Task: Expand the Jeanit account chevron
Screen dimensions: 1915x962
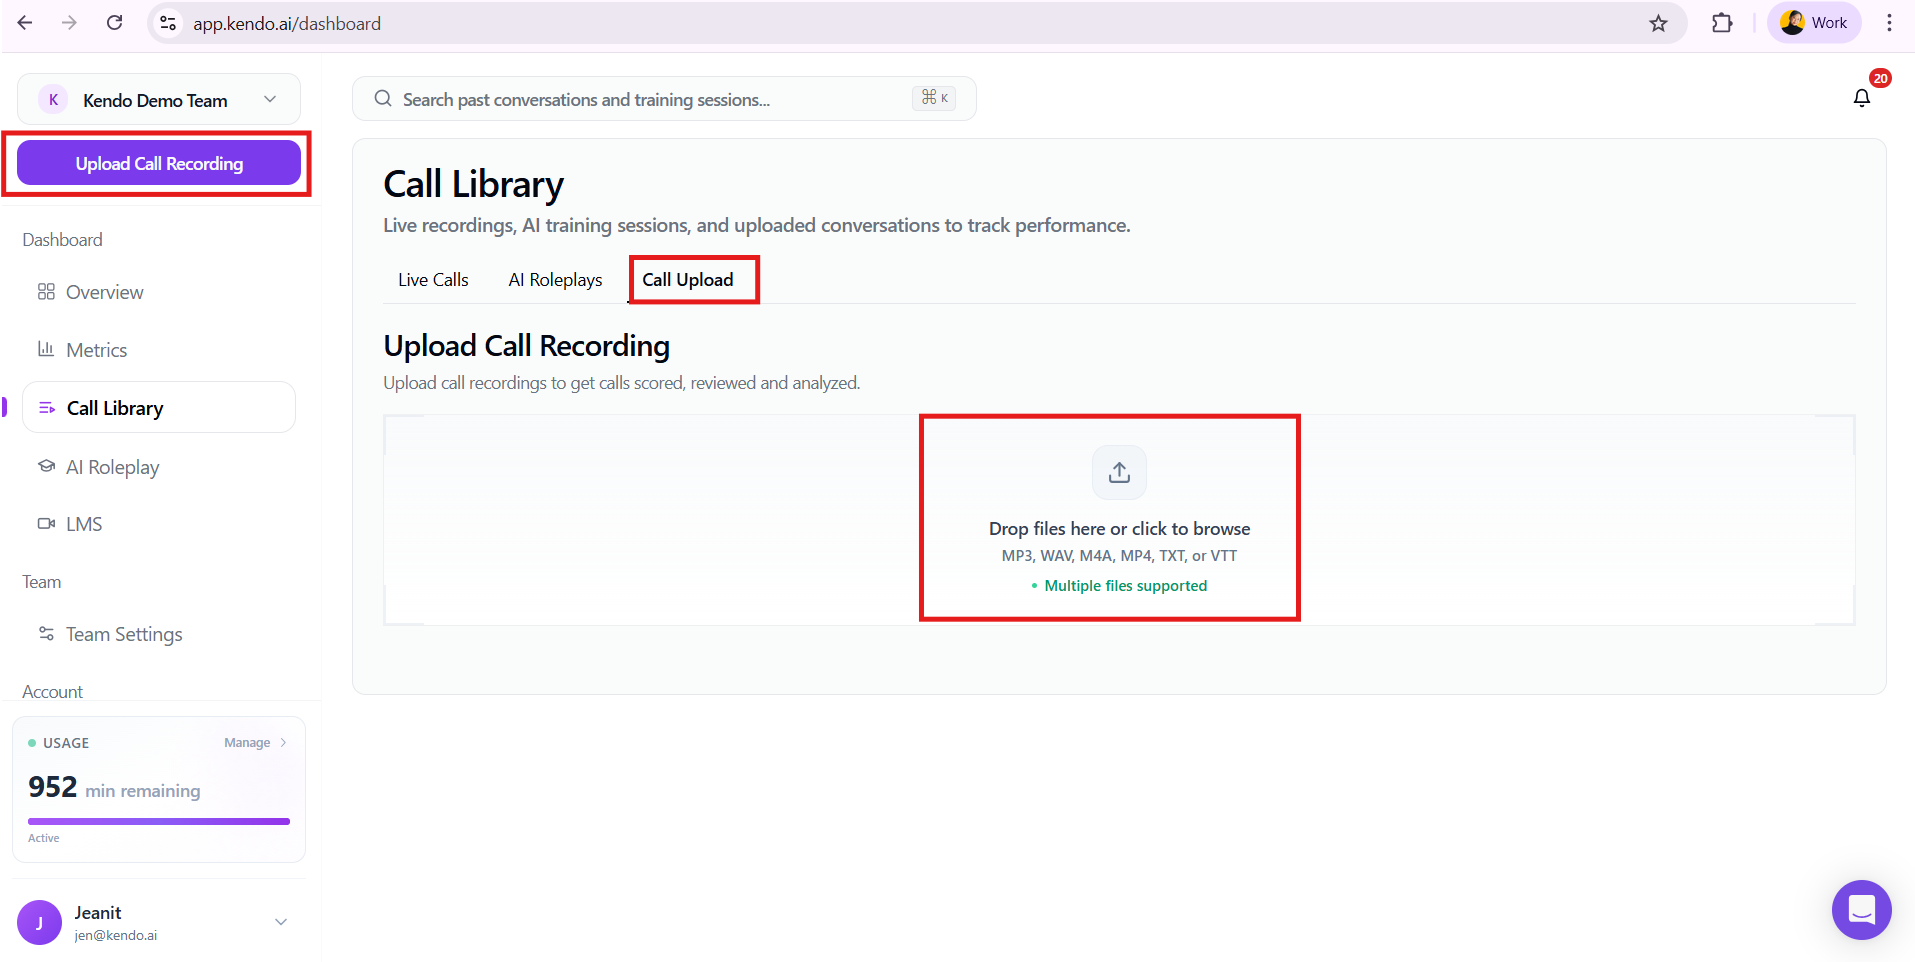Action: pos(281,922)
